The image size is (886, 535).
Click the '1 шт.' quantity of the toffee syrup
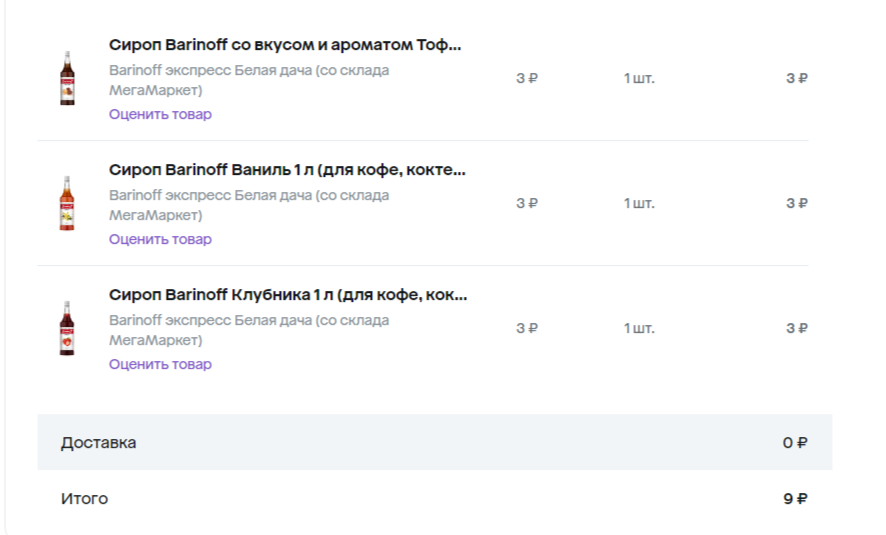(639, 79)
